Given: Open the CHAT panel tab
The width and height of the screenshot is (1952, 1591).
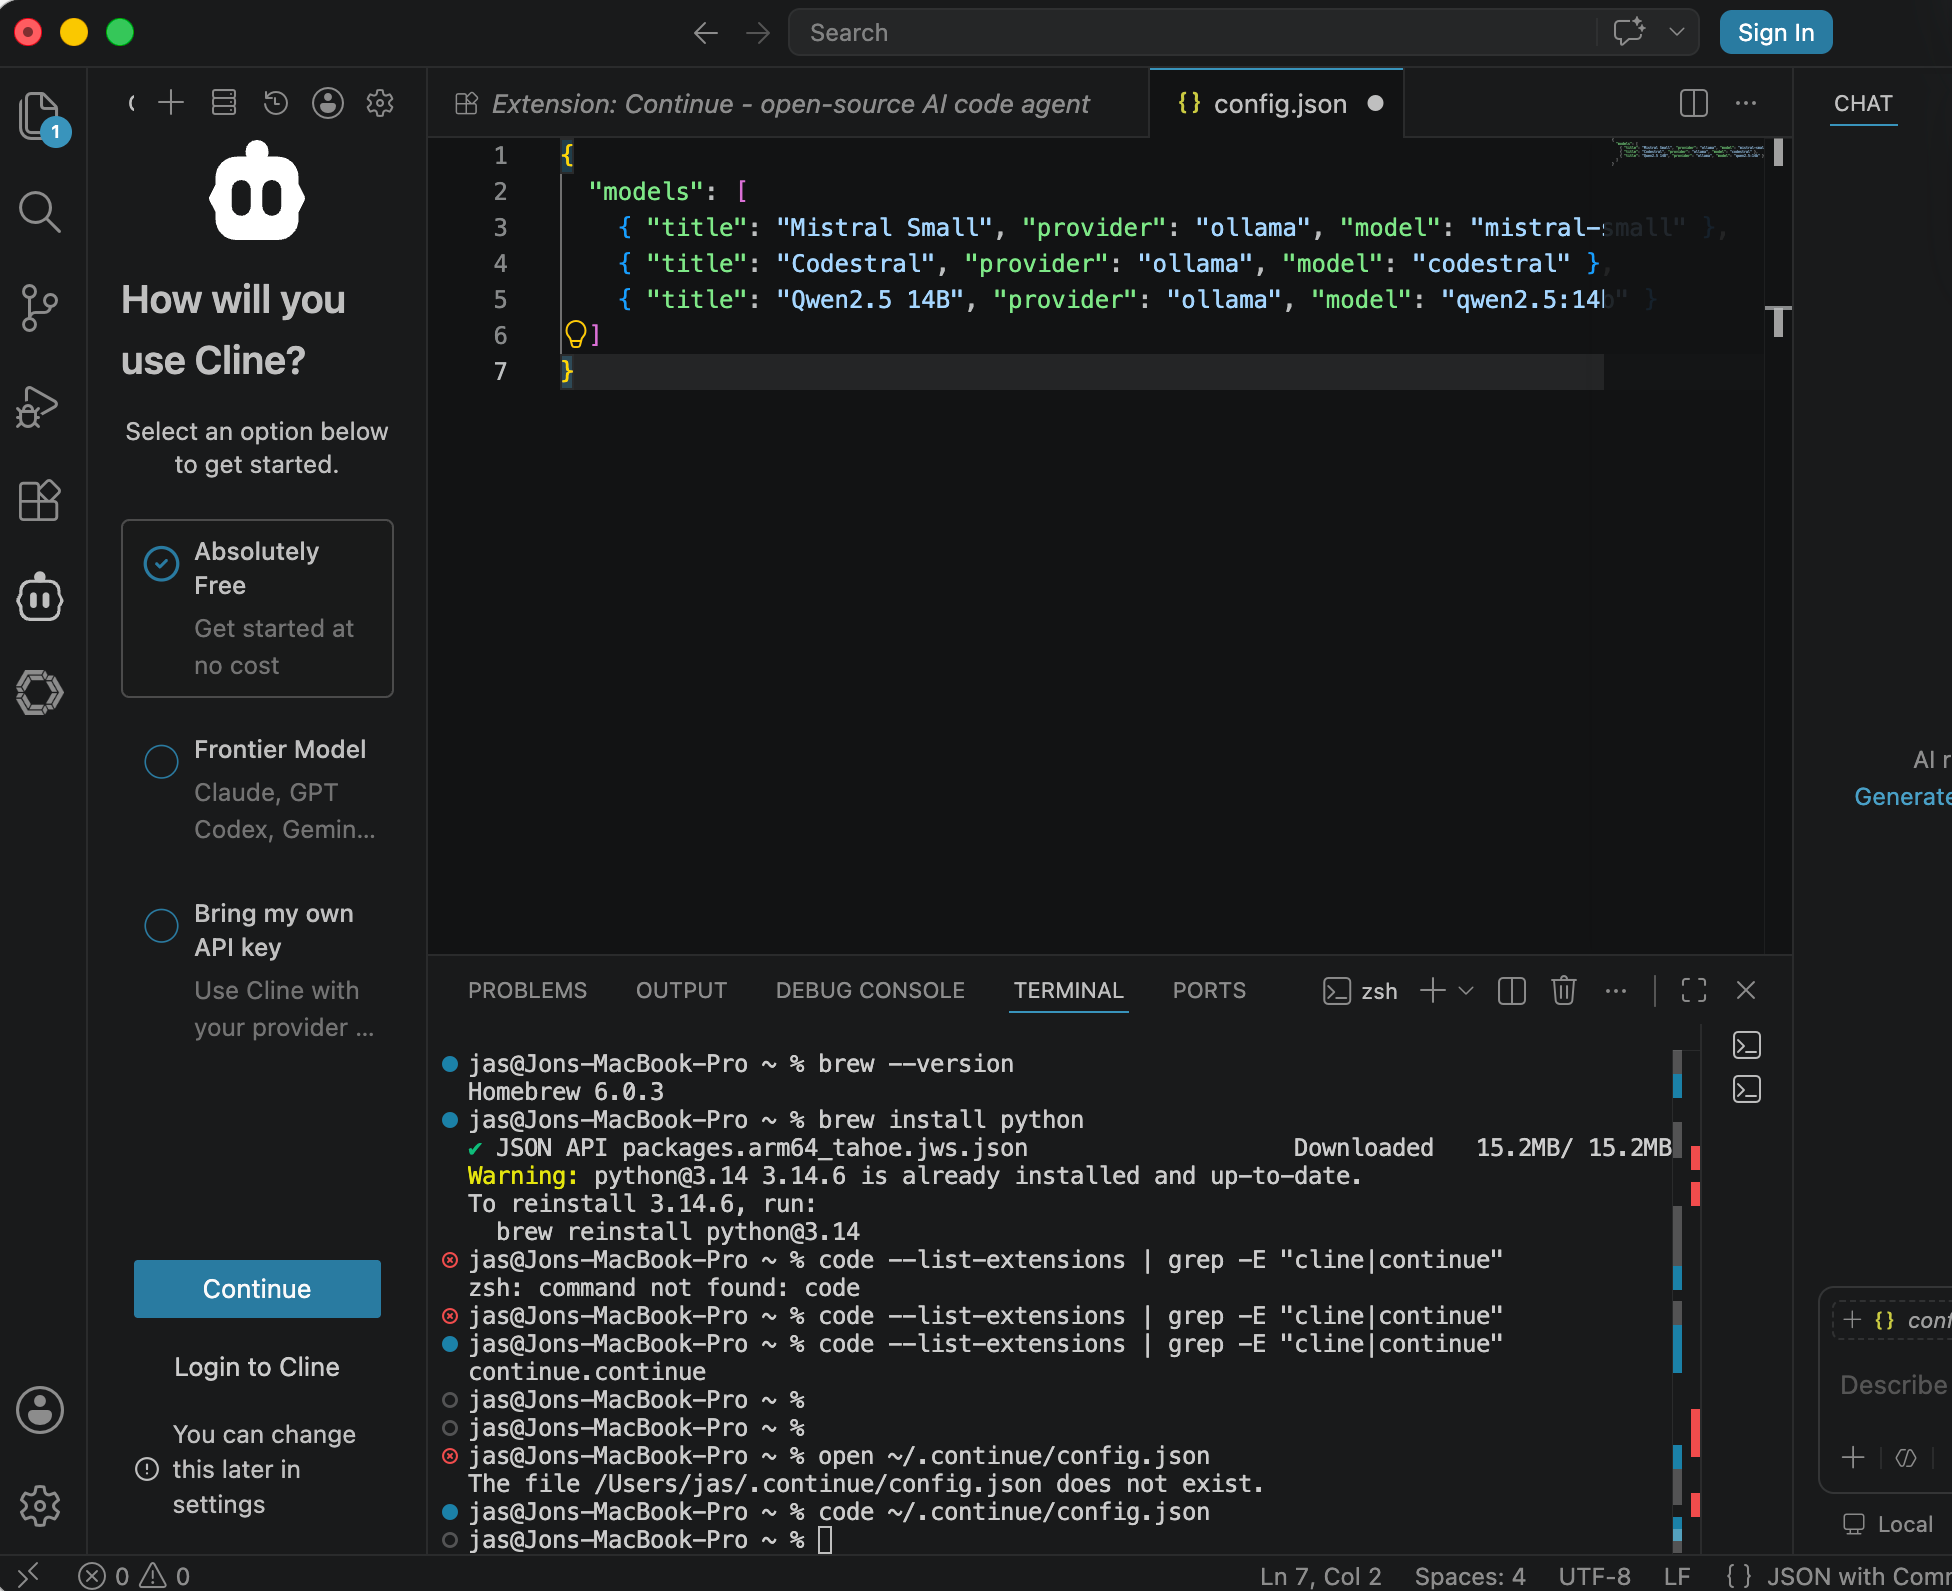Looking at the screenshot, I should coord(1863,104).
